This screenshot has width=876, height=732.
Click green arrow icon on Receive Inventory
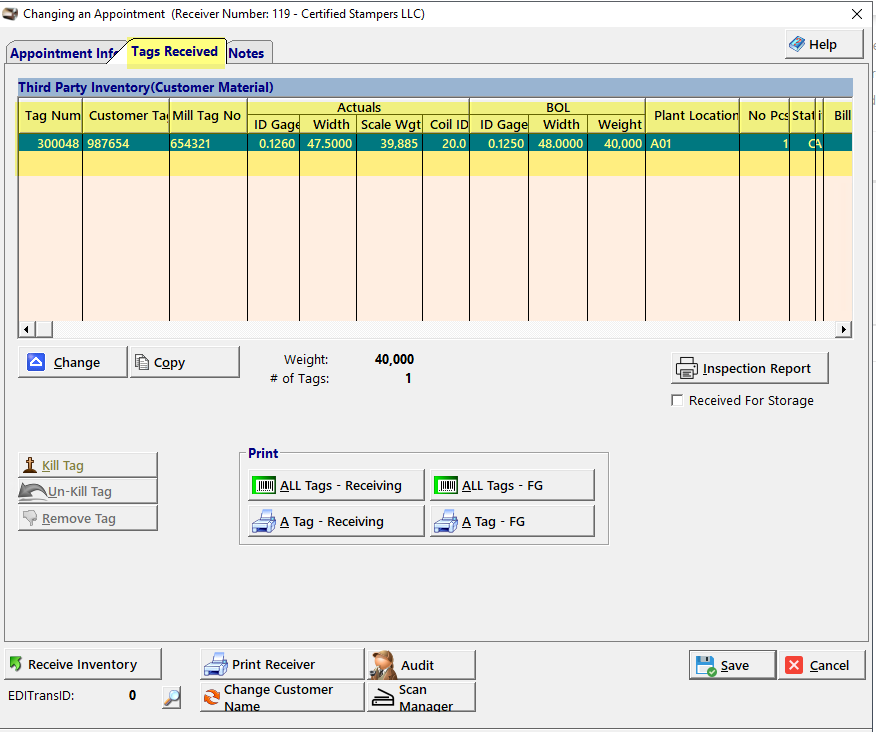(16, 663)
